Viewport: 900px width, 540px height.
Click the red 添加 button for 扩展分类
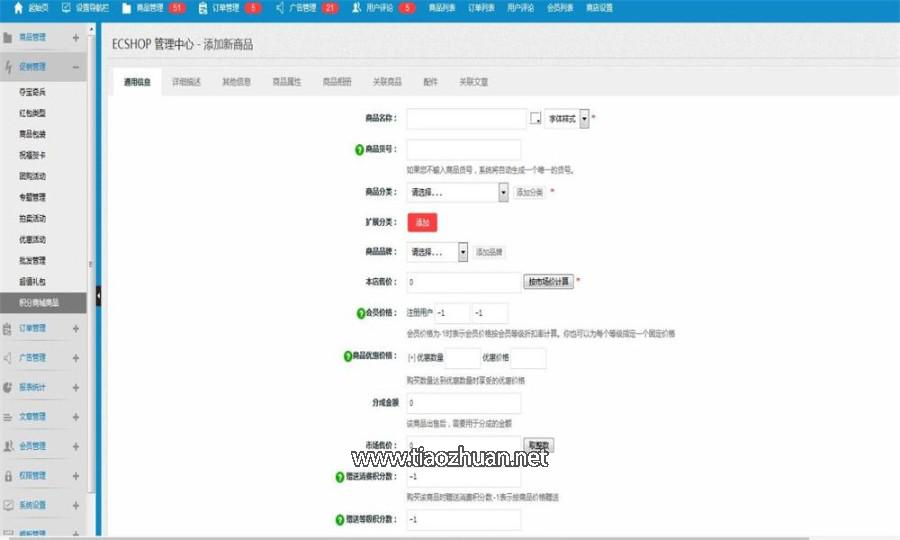tap(422, 223)
